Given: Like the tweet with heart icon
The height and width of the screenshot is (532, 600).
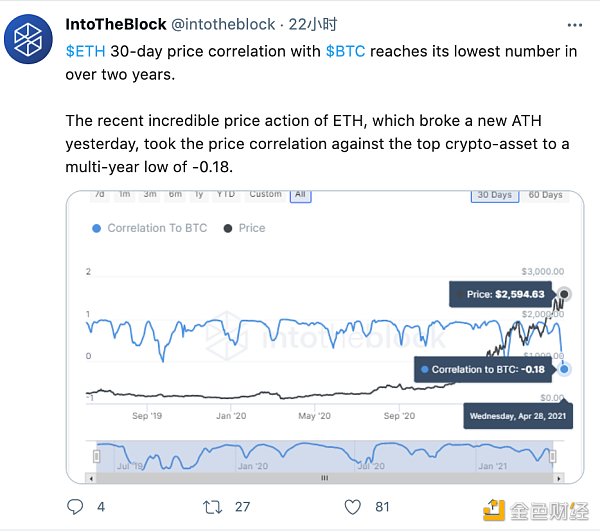Looking at the screenshot, I should (350, 507).
